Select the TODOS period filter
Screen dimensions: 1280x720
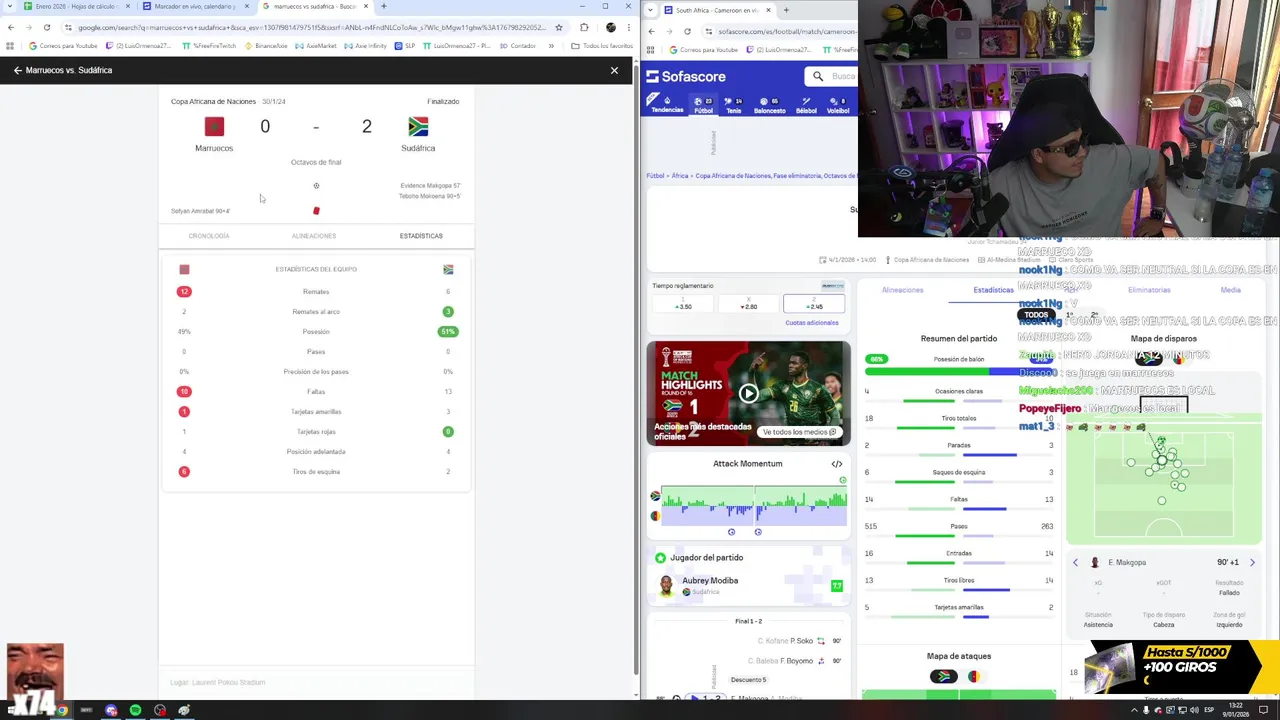coord(1036,315)
